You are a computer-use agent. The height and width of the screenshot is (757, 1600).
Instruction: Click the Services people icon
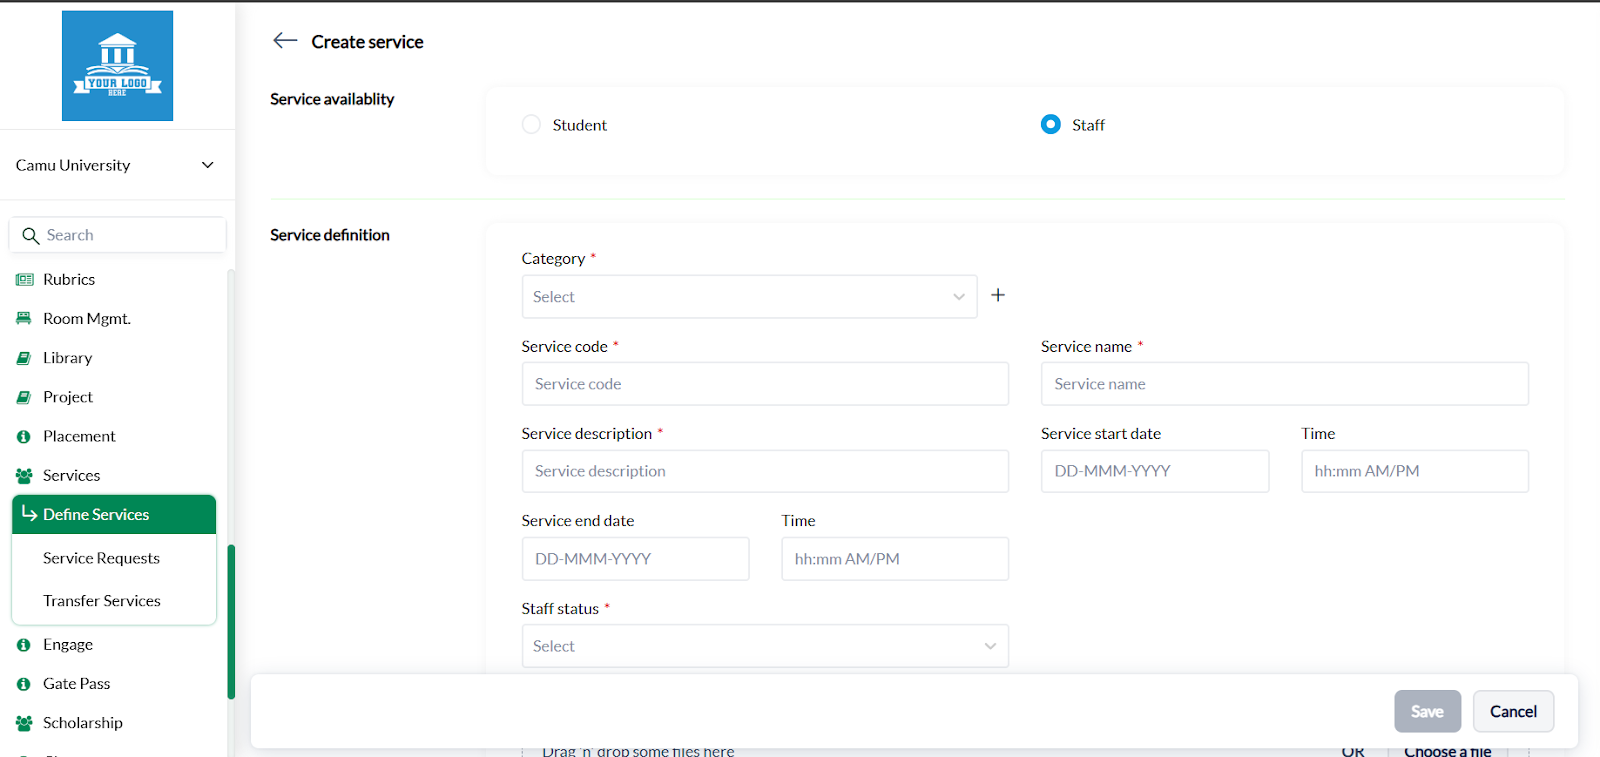point(24,476)
